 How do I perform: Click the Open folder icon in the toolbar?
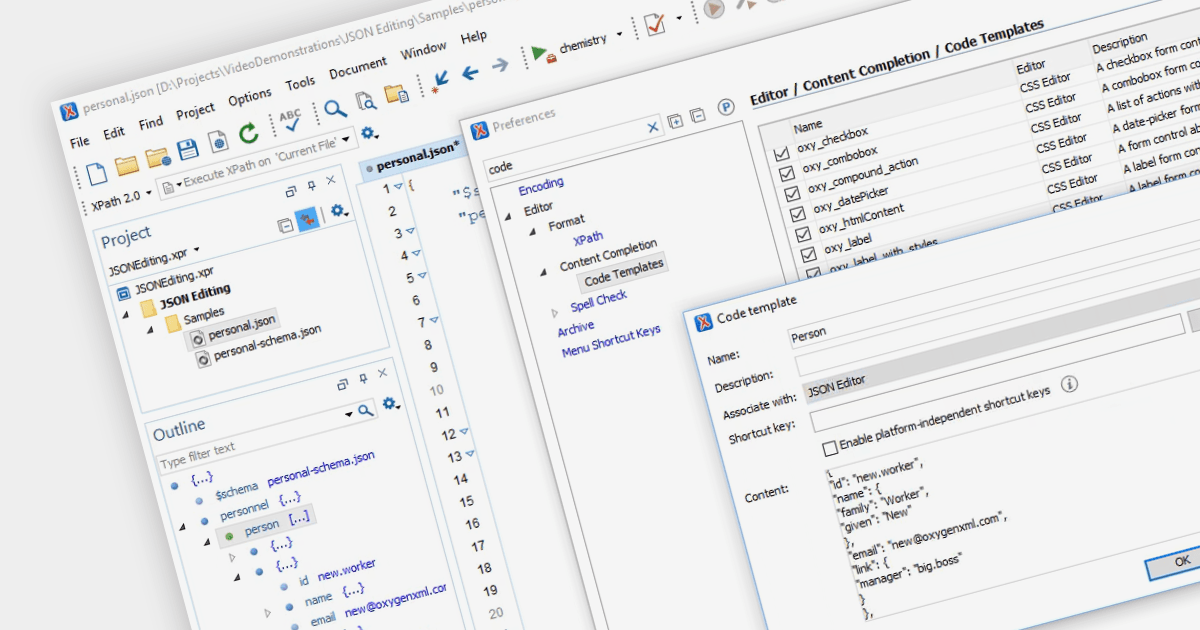126,165
